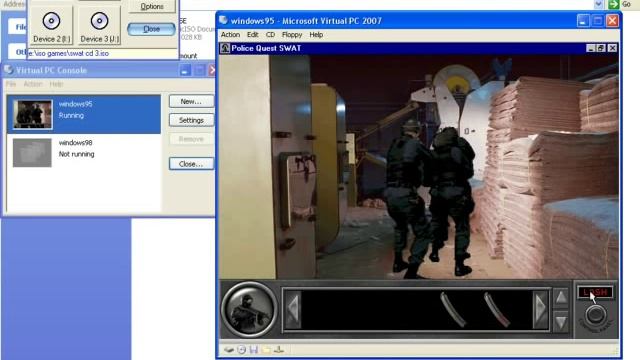Viewport: 640px width, 360px height.
Task: Open Help menu in Virtual PC 2007 window
Action: [x=316, y=35]
